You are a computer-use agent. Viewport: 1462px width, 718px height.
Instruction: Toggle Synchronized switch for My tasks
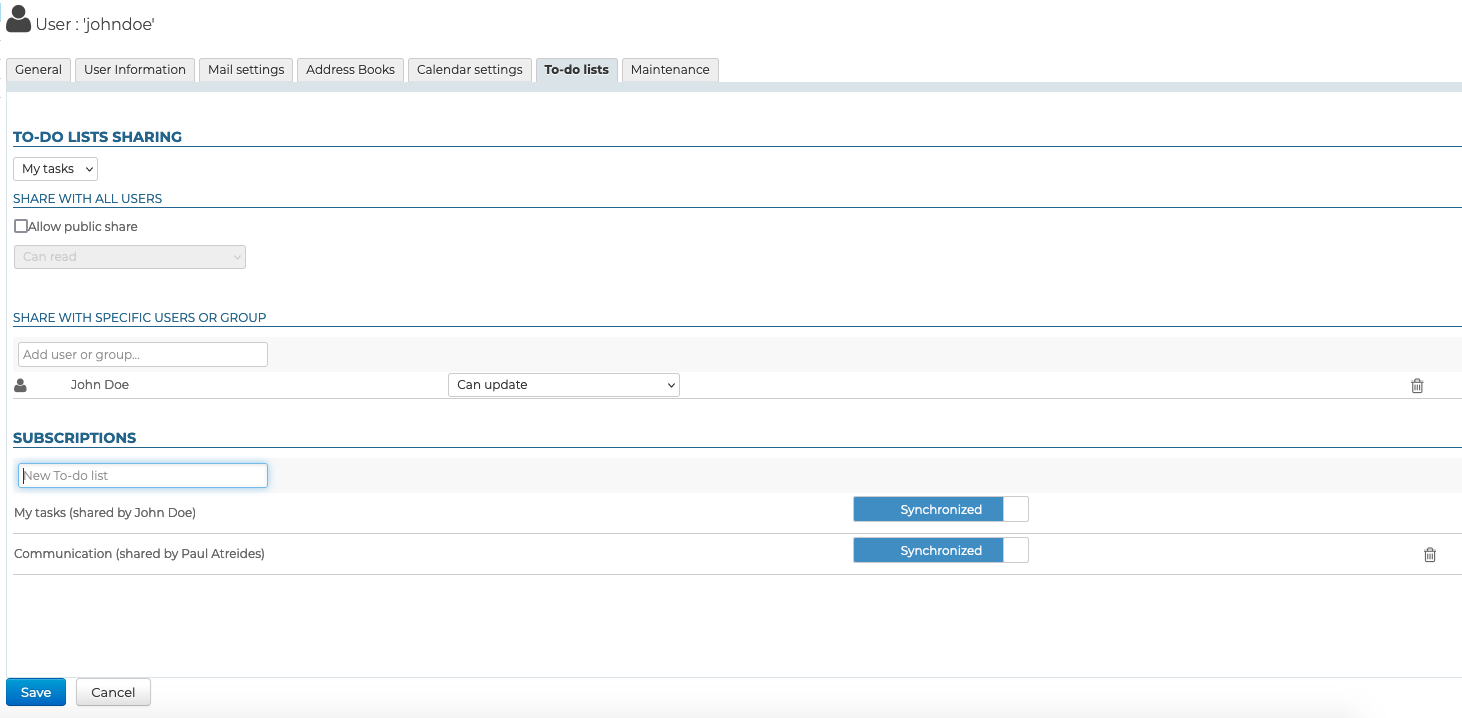tap(940, 510)
